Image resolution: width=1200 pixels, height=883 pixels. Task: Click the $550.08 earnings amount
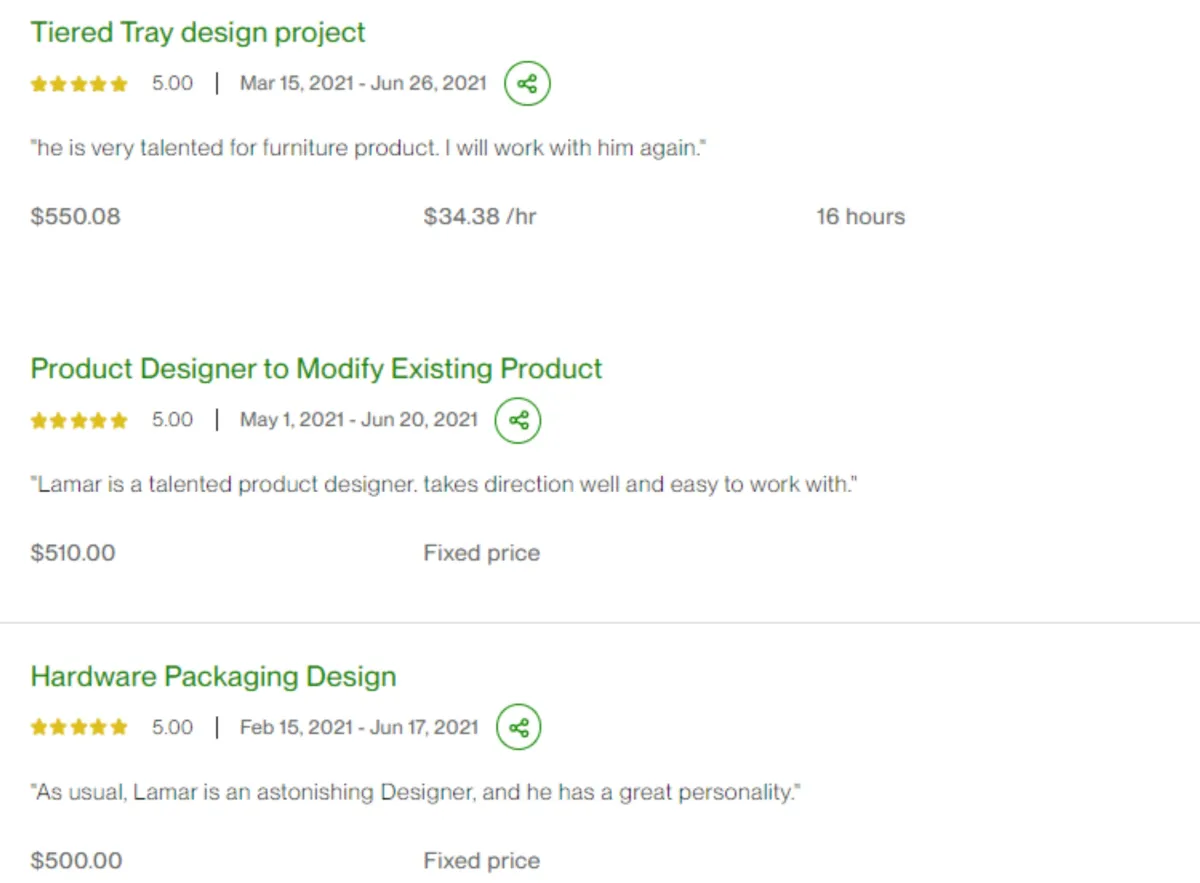(75, 217)
